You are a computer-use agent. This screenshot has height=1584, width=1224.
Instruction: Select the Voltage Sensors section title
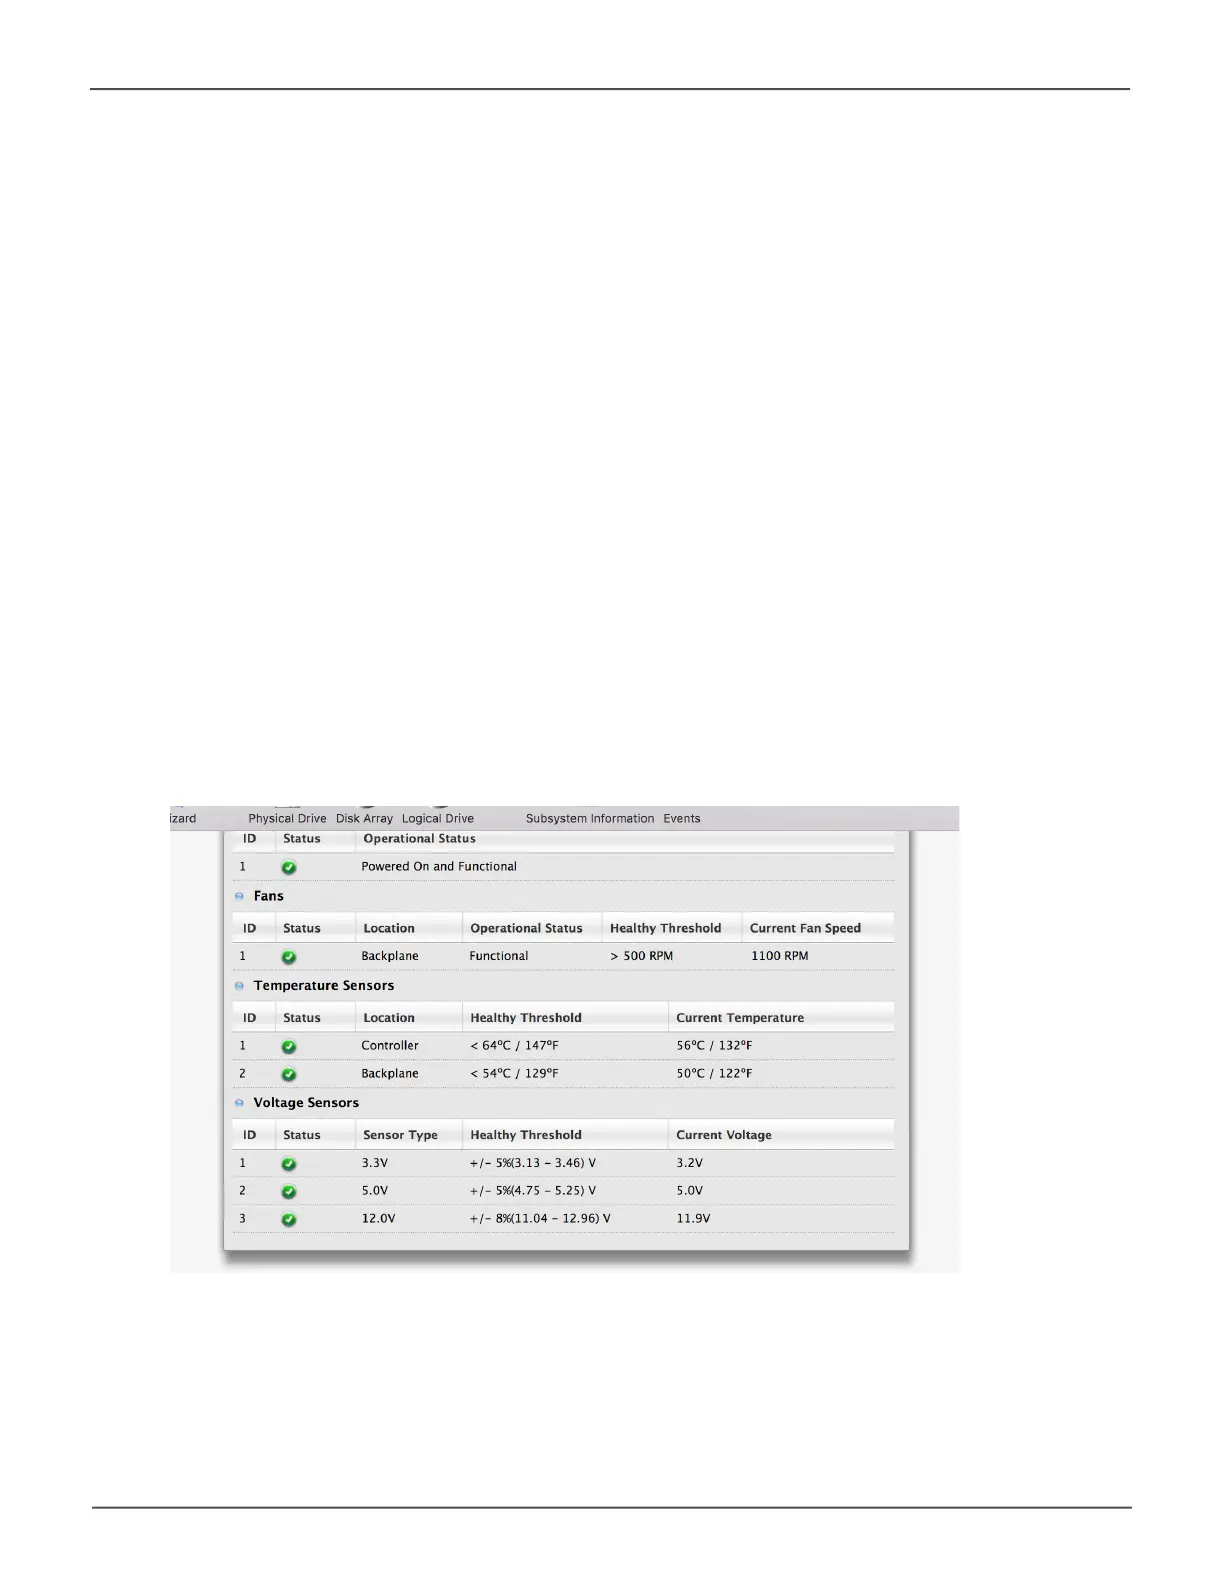pyautogui.click(x=306, y=1103)
